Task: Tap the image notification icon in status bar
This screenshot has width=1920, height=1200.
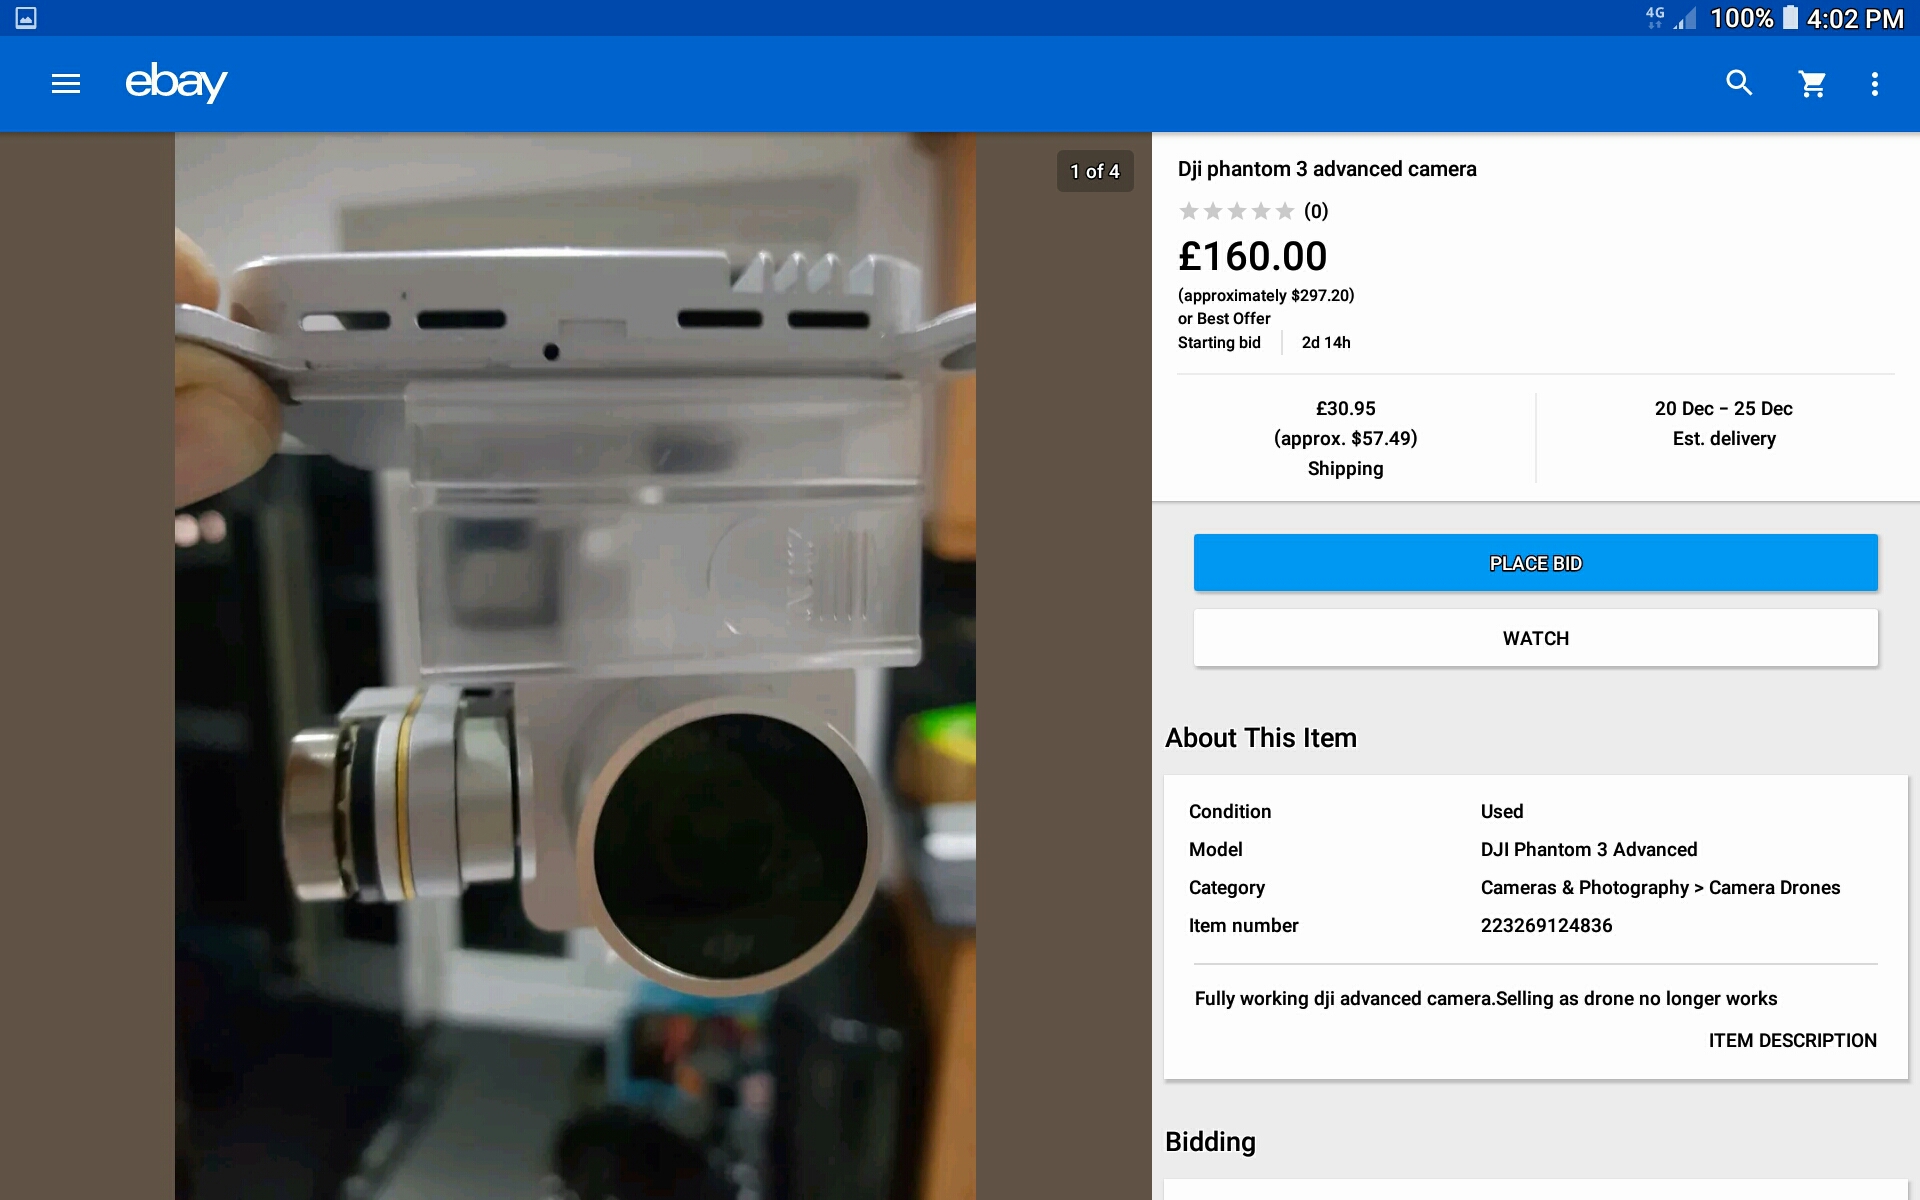Action: (x=26, y=18)
